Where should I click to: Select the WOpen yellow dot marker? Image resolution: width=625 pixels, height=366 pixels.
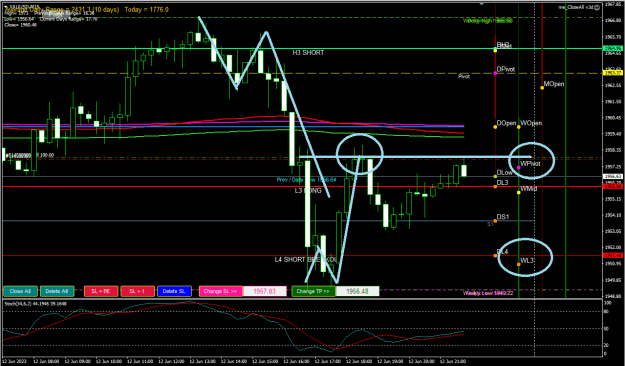(519, 127)
